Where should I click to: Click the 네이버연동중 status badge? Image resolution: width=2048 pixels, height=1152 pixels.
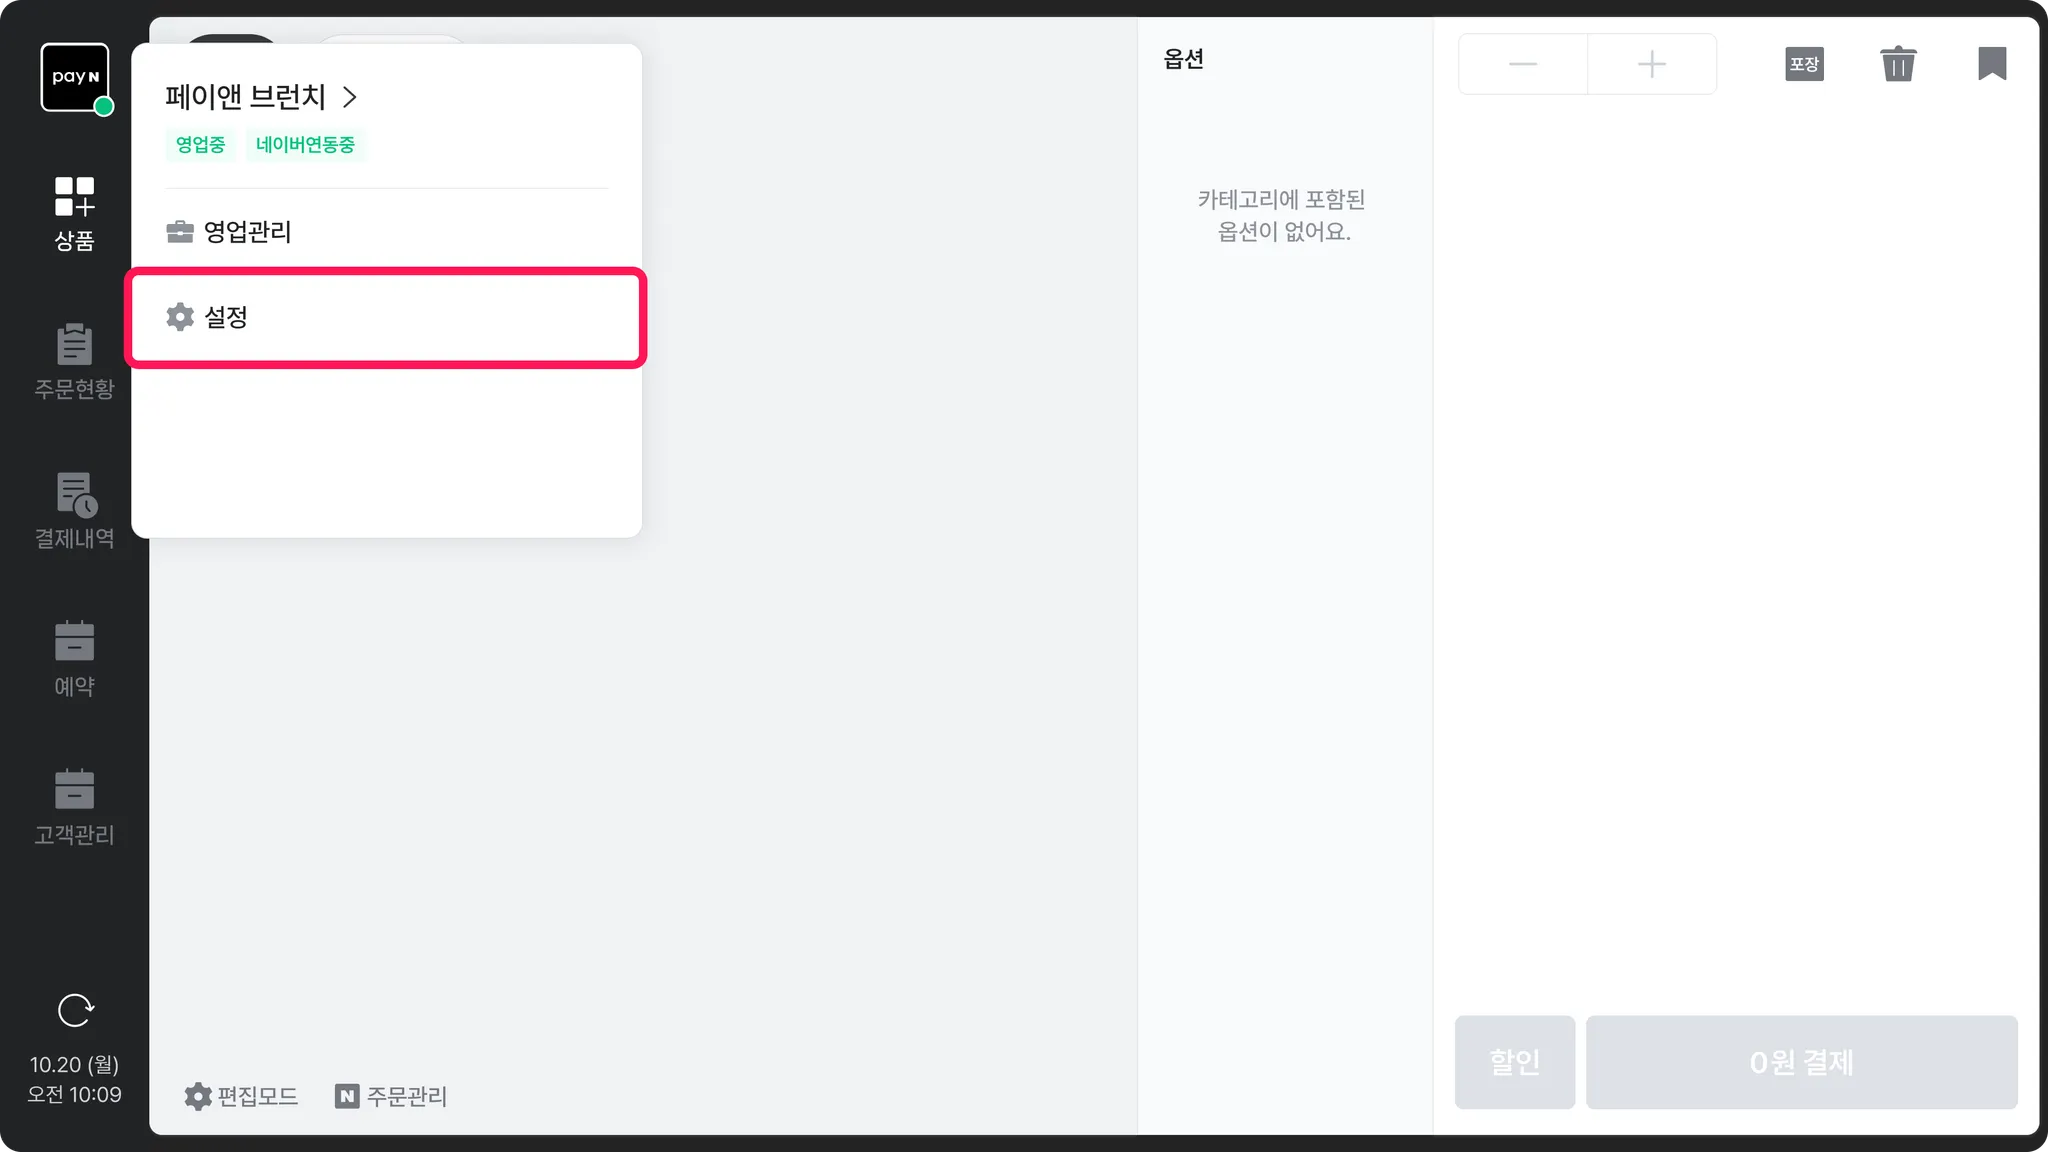click(x=305, y=145)
